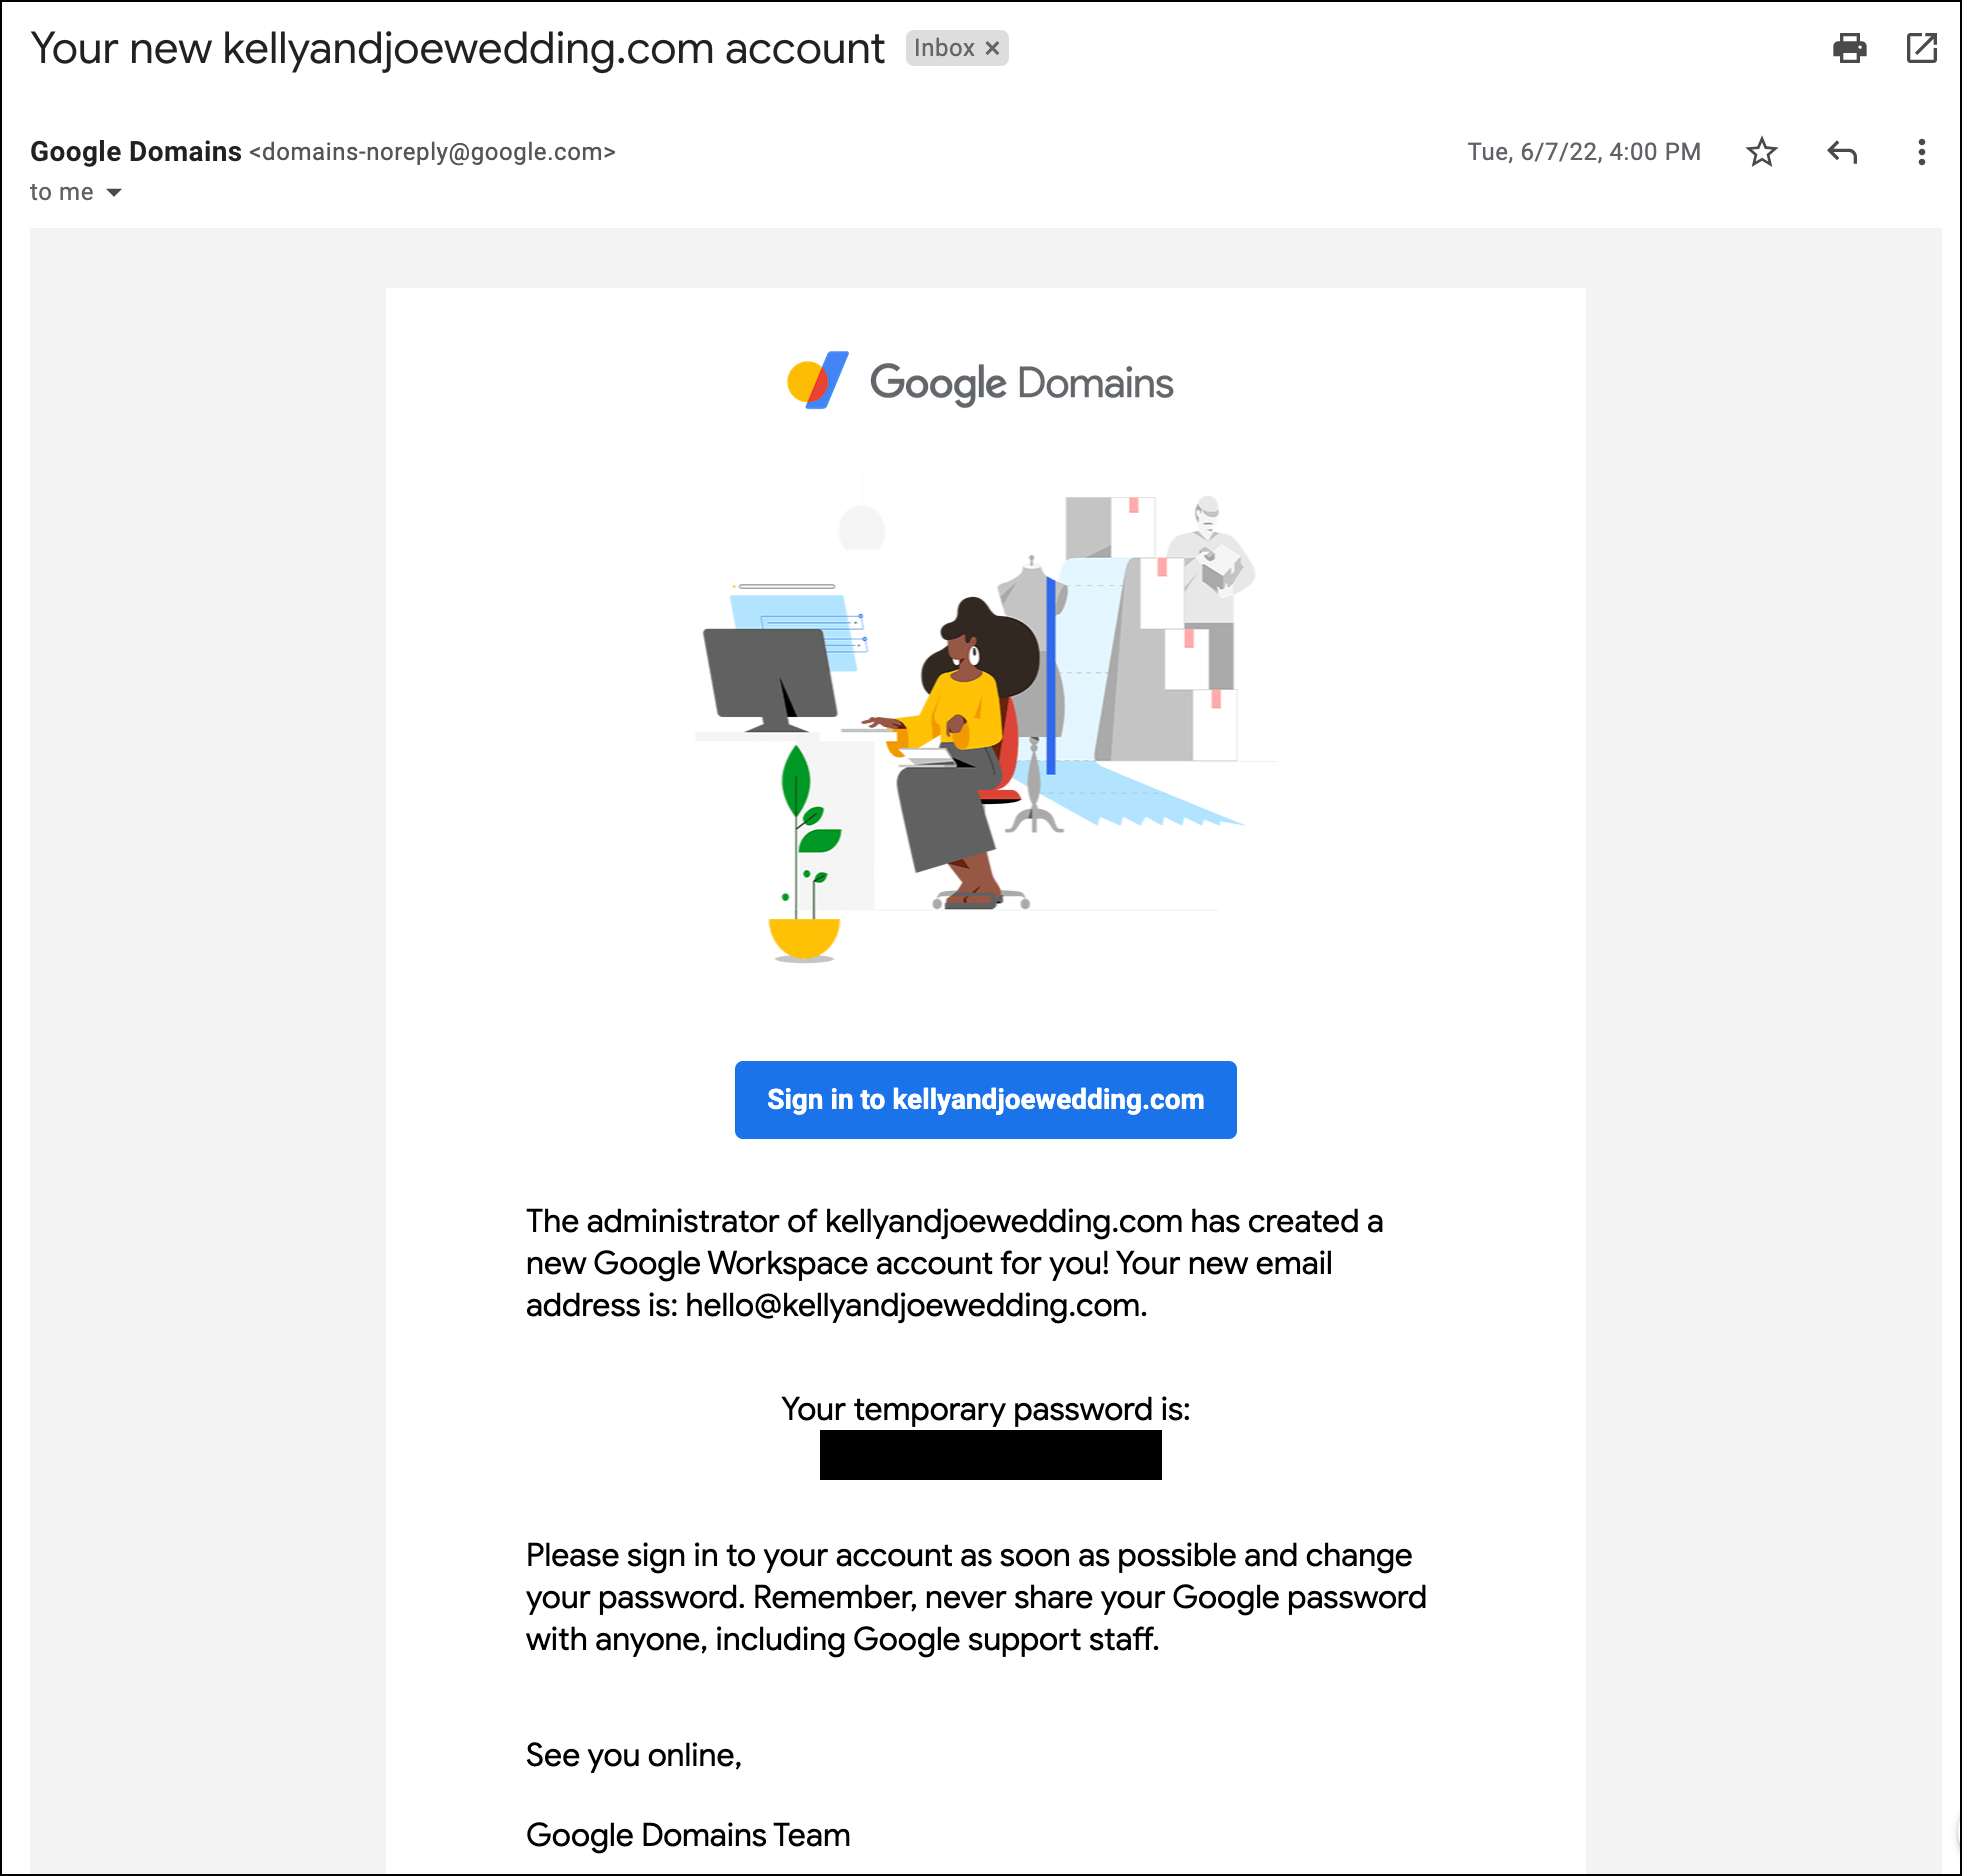
Task: Print this email with the printer icon
Action: (x=1849, y=48)
